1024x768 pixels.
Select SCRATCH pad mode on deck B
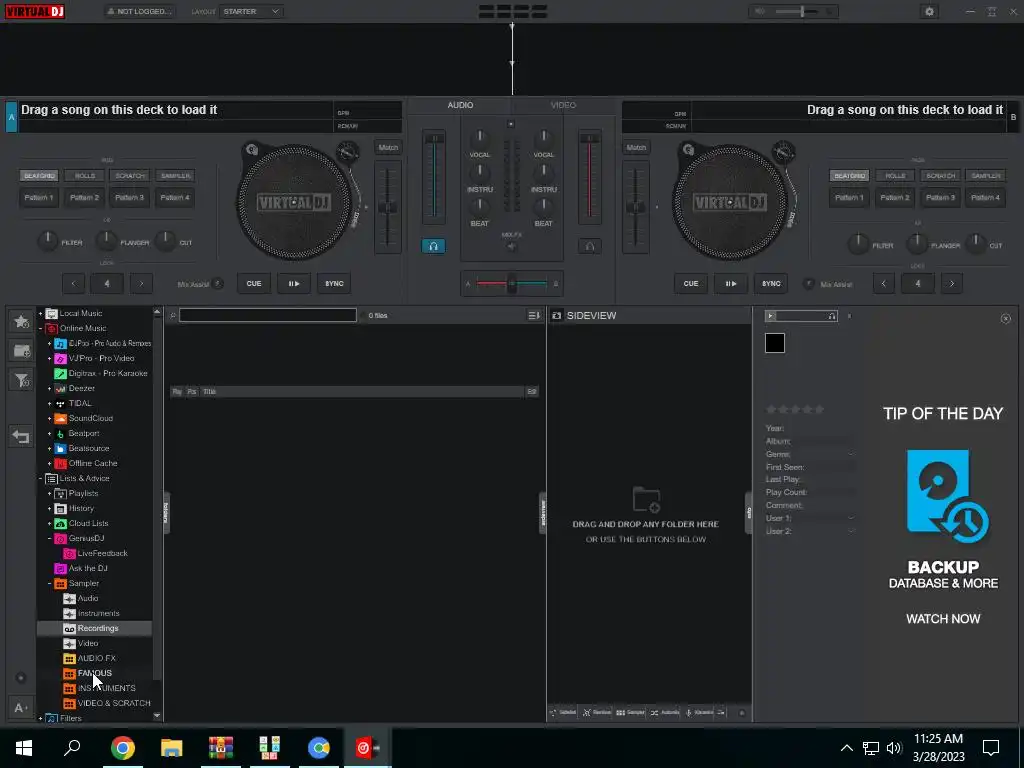click(x=940, y=176)
